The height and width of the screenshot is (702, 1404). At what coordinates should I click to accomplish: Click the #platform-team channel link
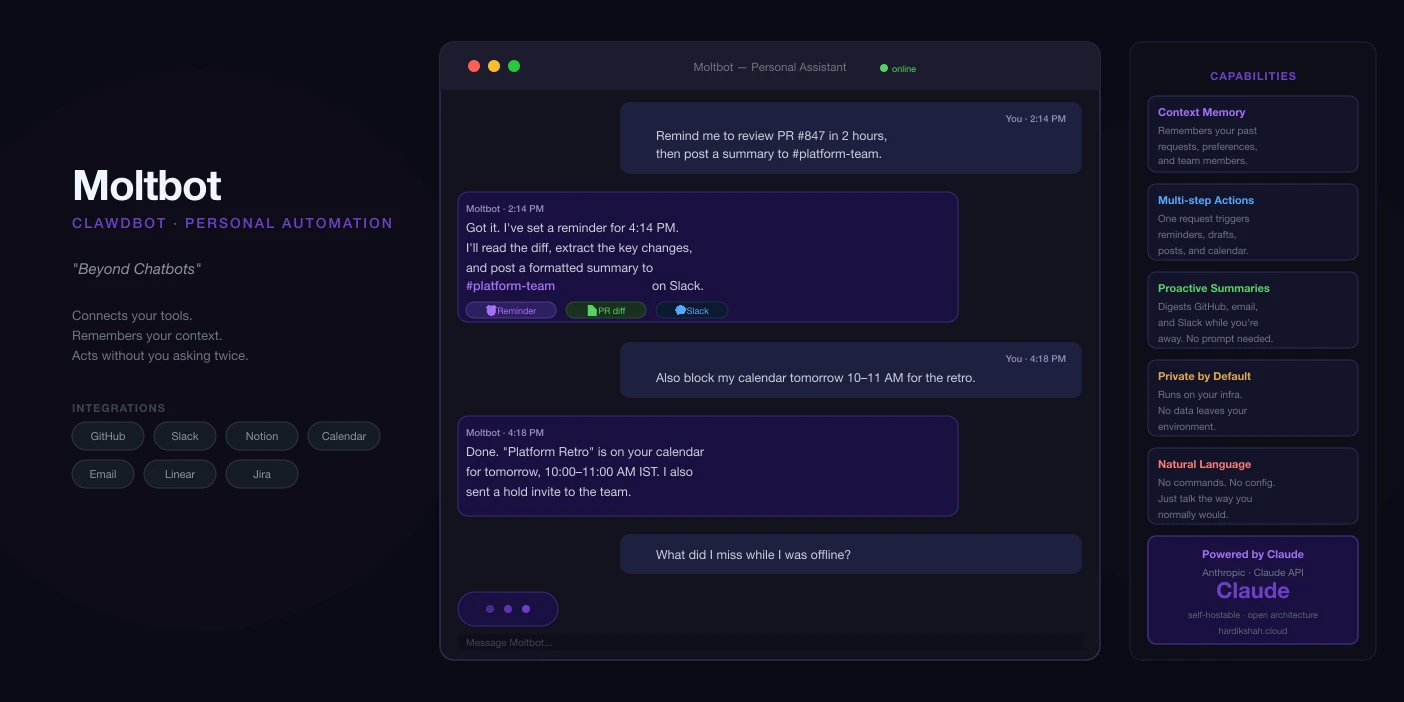point(510,286)
